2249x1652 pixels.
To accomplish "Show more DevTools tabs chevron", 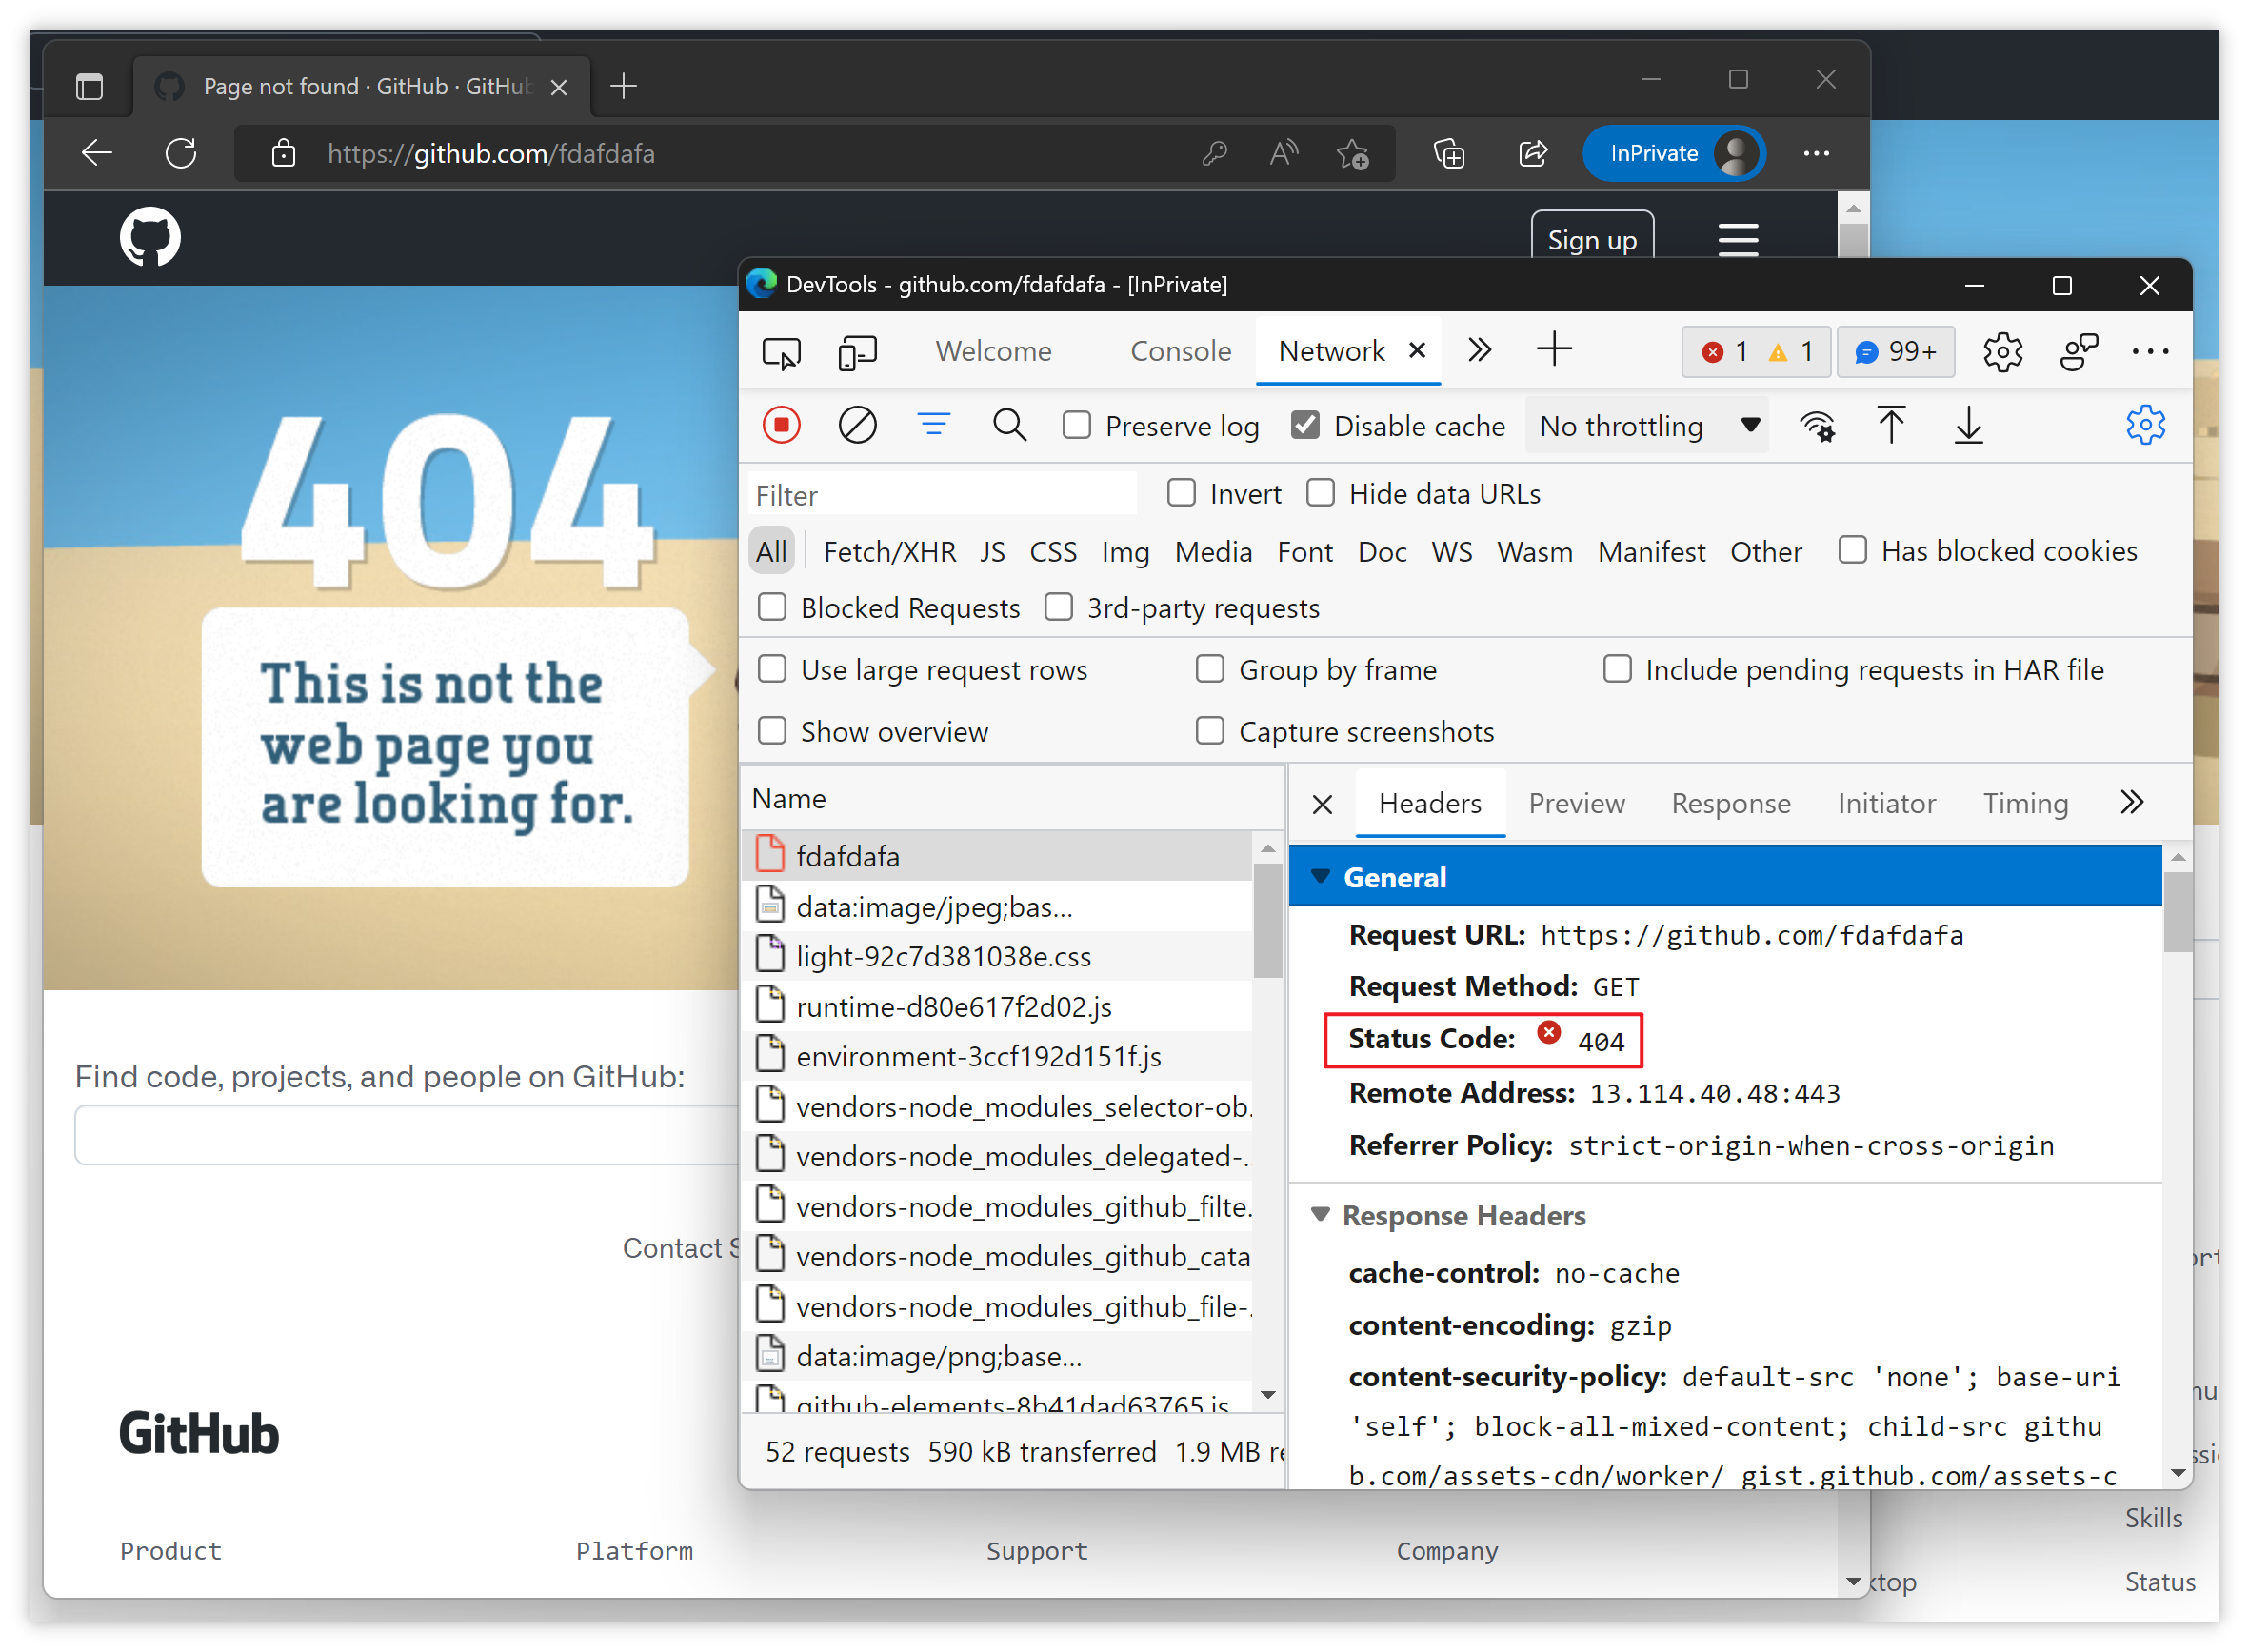I will (1479, 351).
